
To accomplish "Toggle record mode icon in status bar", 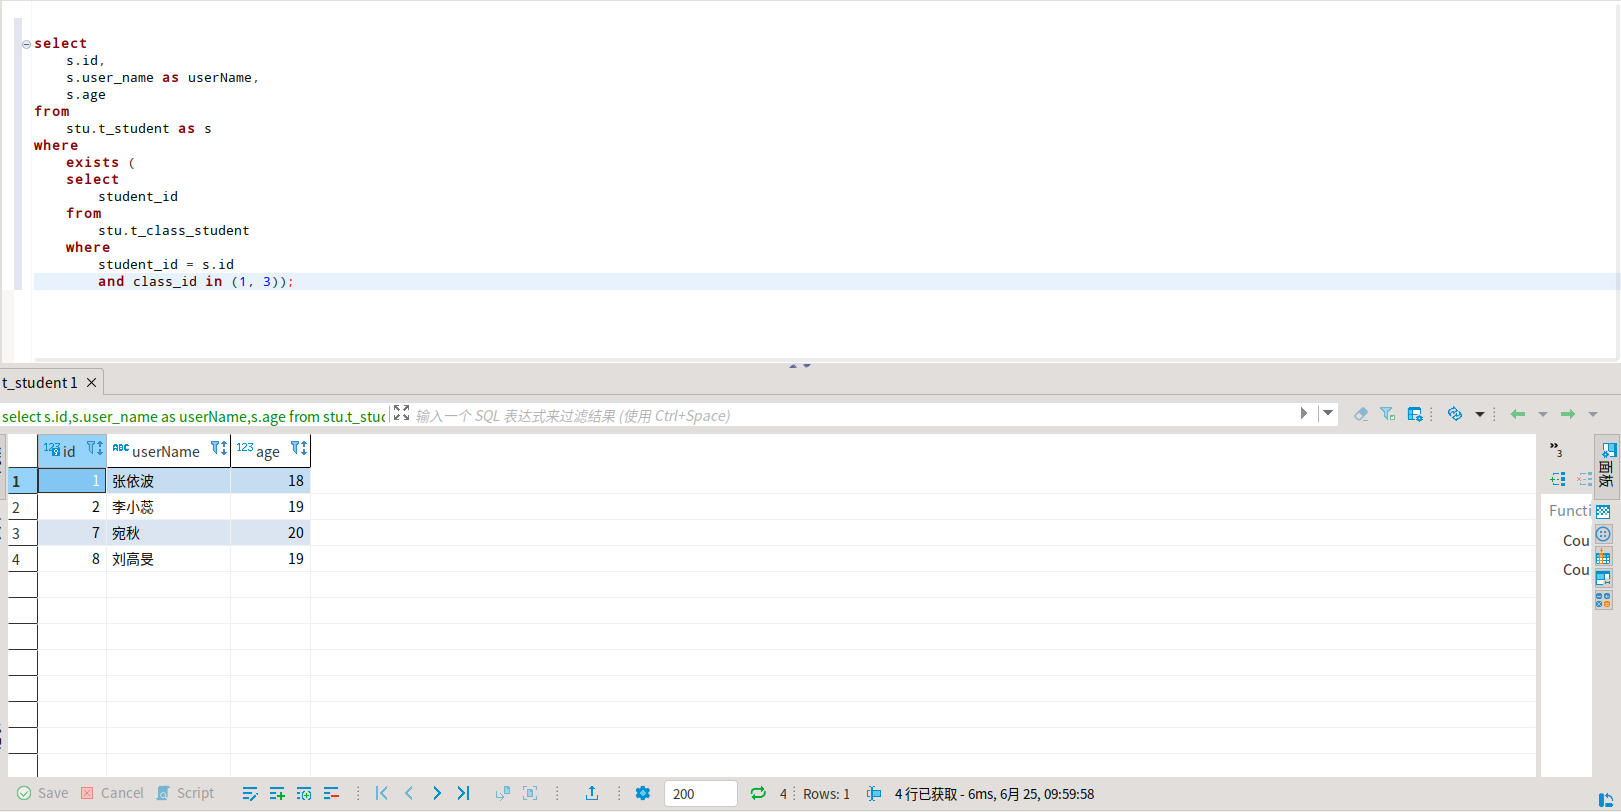I will pyautogui.click(x=874, y=794).
